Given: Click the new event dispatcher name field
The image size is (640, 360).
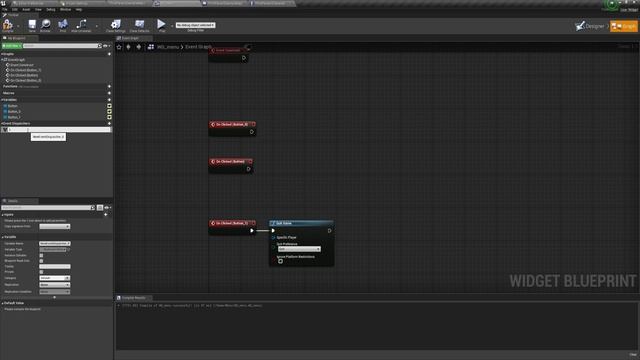Looking at the screenshot, I should pyautogui.click(x=59, y=129).
